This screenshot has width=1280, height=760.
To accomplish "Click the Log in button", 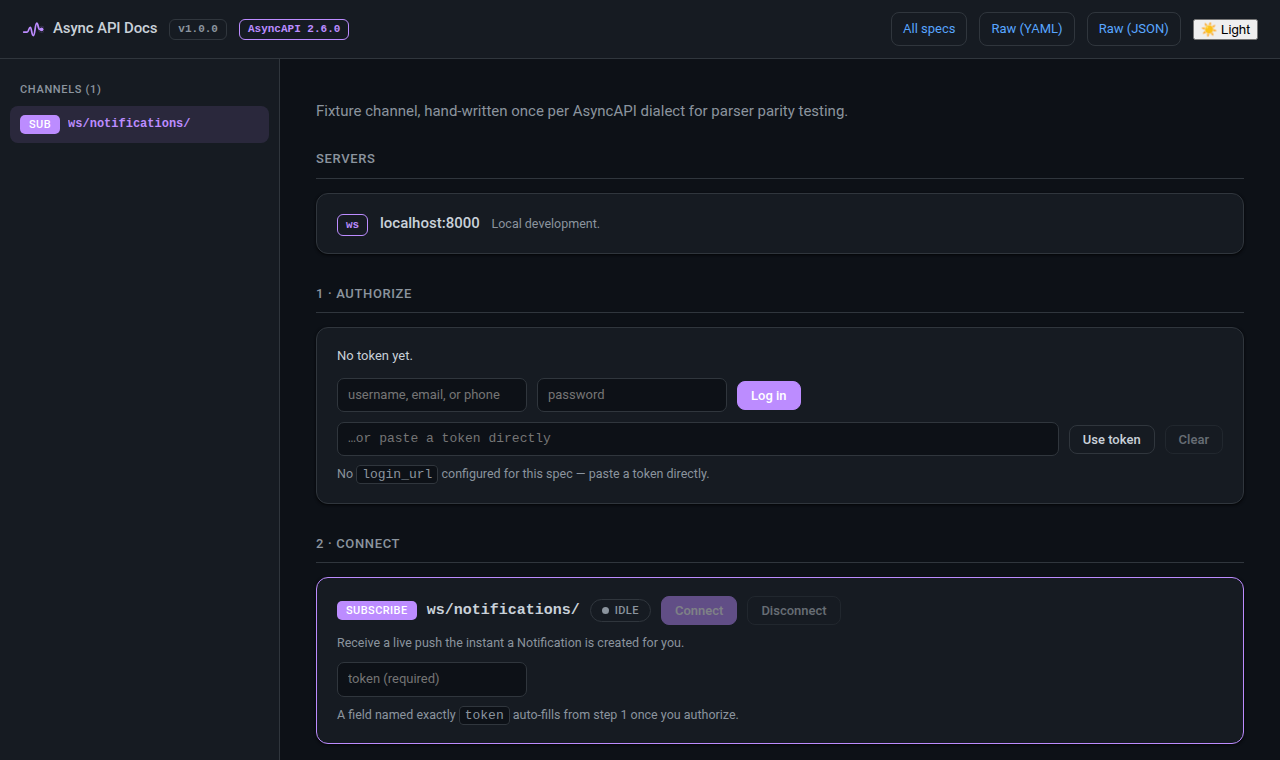I will 769,396.
